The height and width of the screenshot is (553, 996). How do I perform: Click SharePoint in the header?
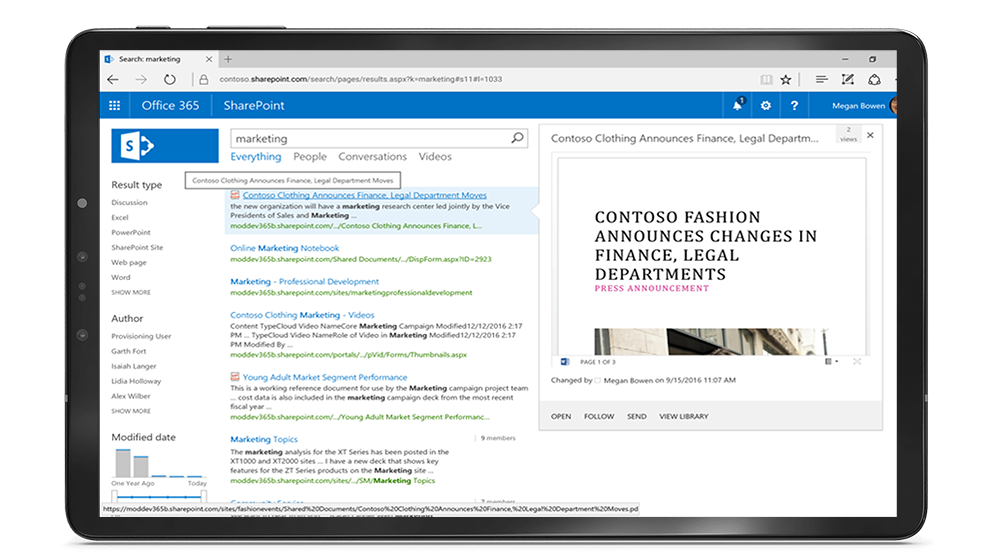point(254,105)
